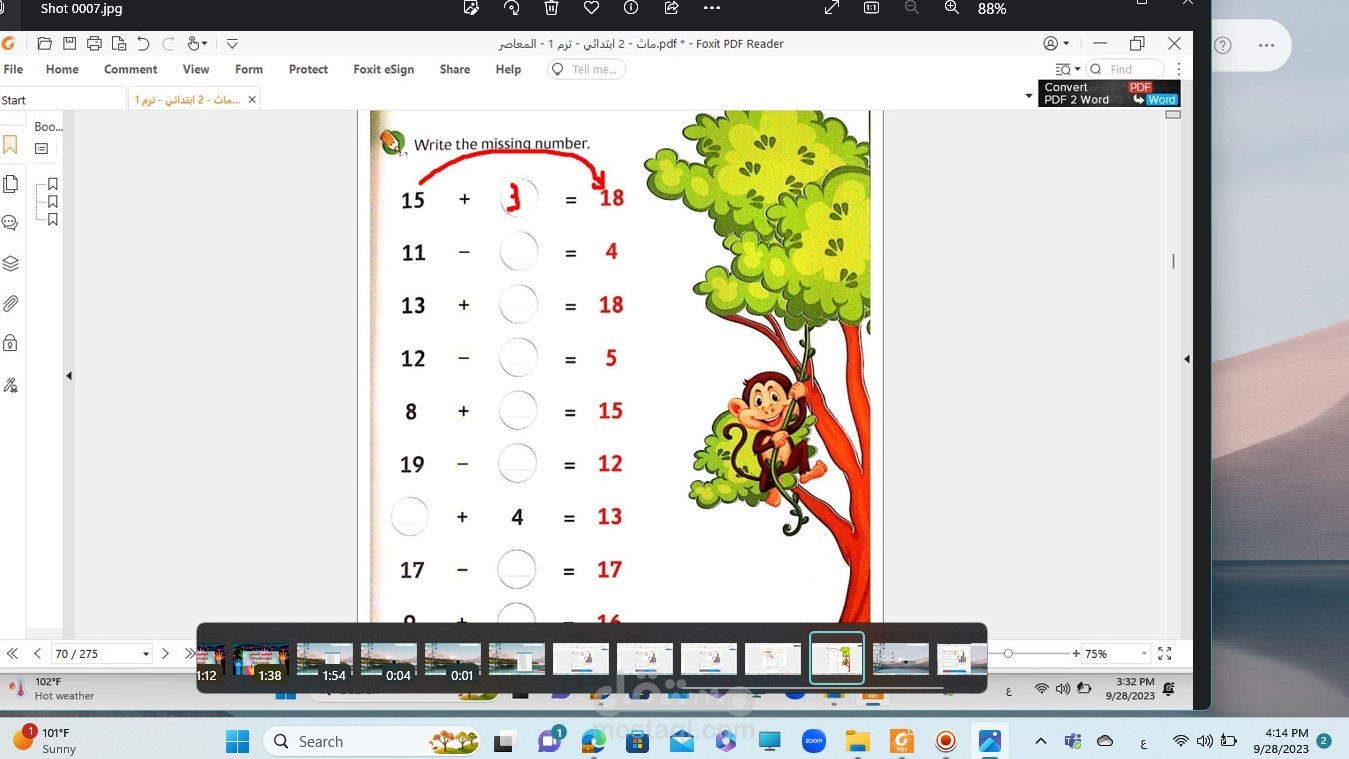The image size is (1349, 759).
Task: Open the File menu
Action: (x=13, y=69)
